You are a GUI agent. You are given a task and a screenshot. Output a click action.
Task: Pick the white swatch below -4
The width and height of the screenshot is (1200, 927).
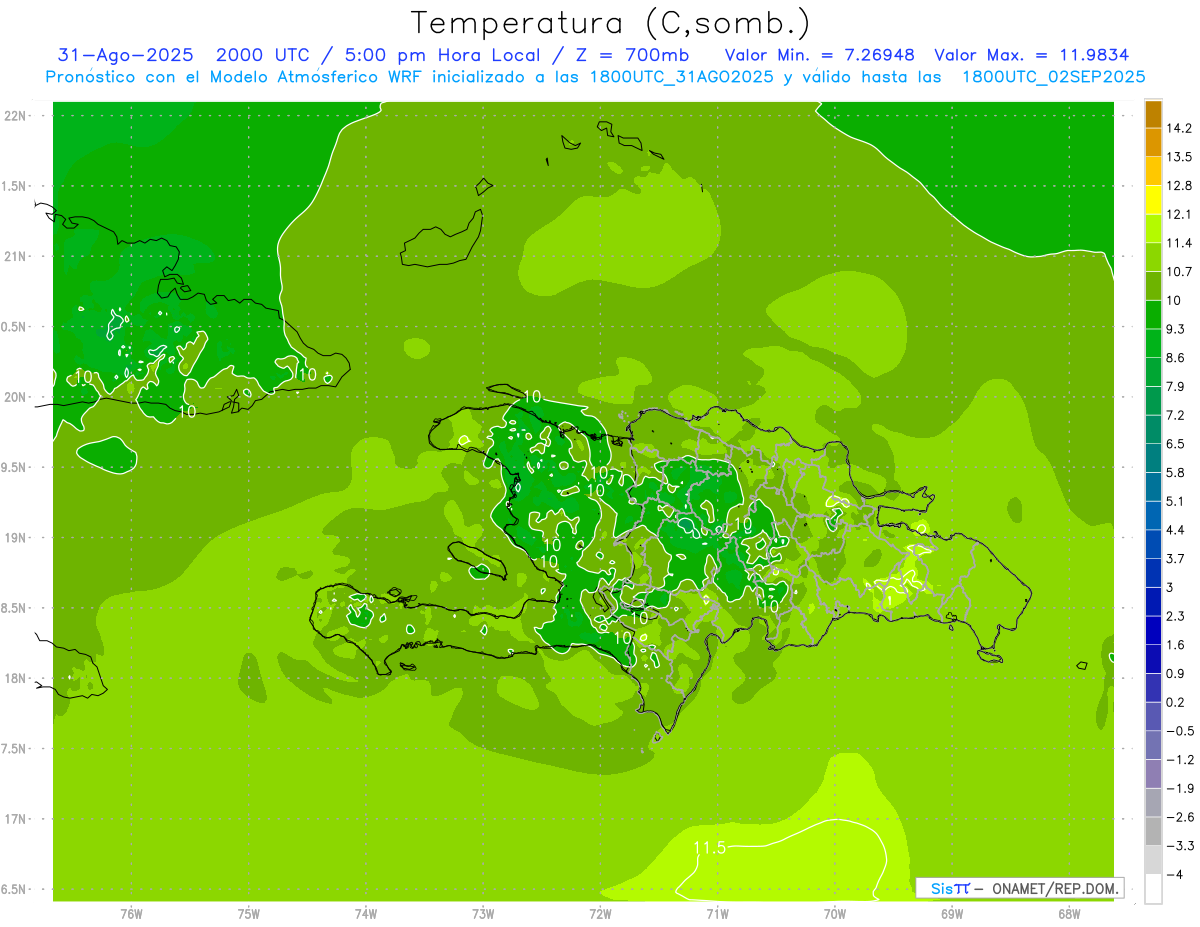[x=1153, y=889]
